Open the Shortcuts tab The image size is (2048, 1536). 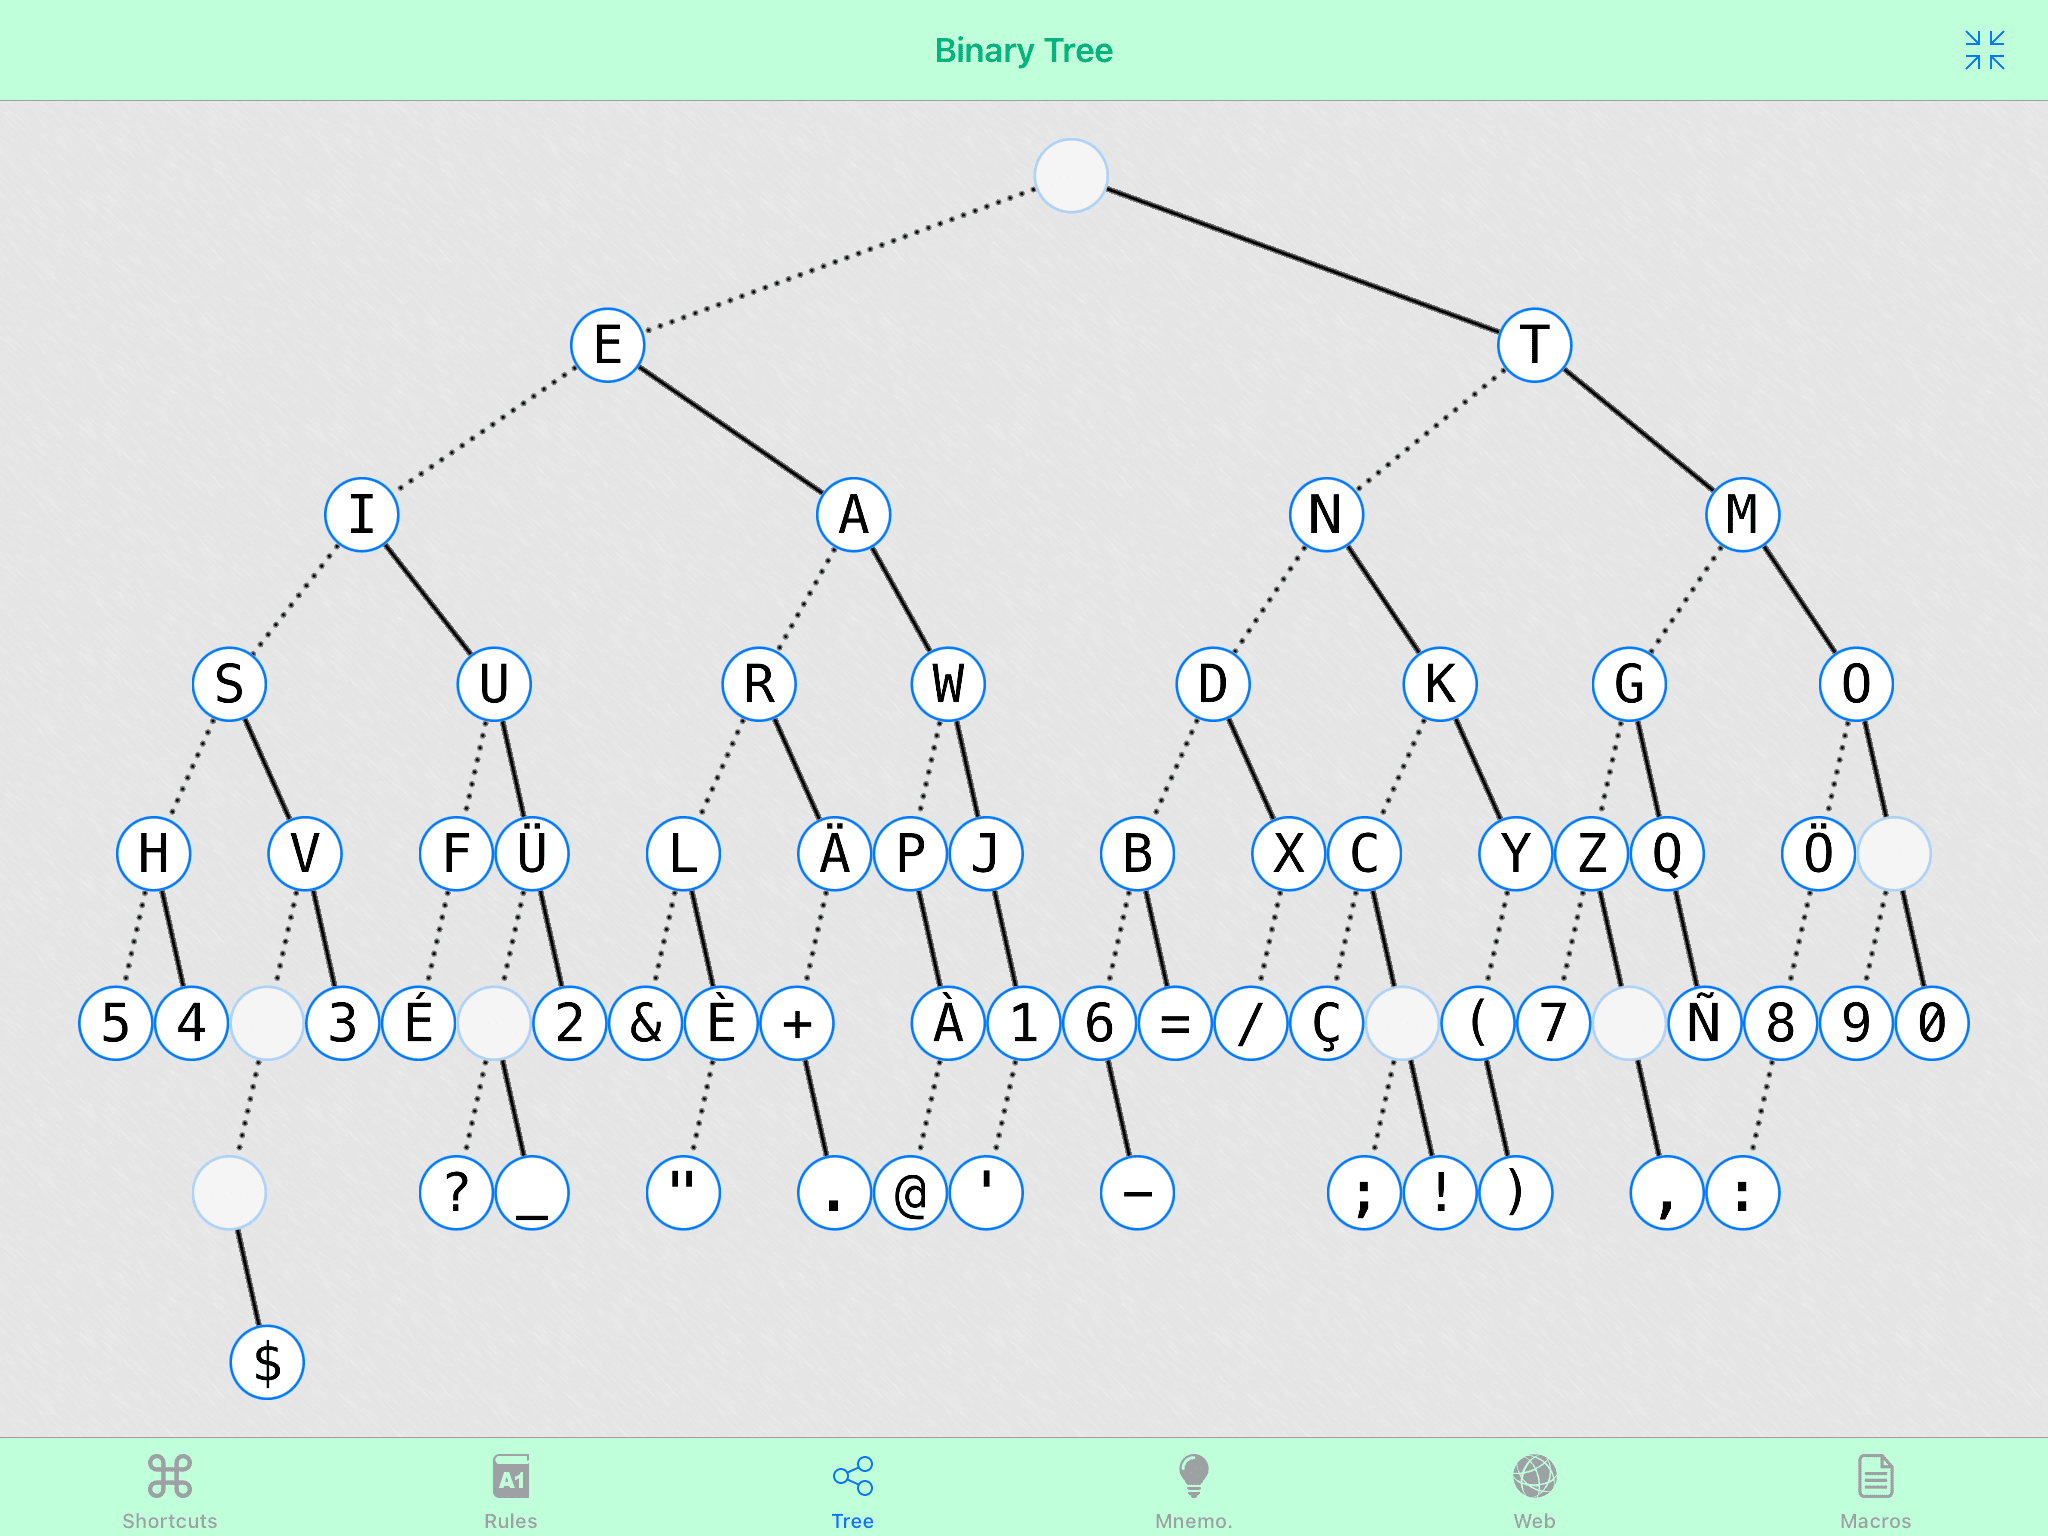coord(169,1490)
